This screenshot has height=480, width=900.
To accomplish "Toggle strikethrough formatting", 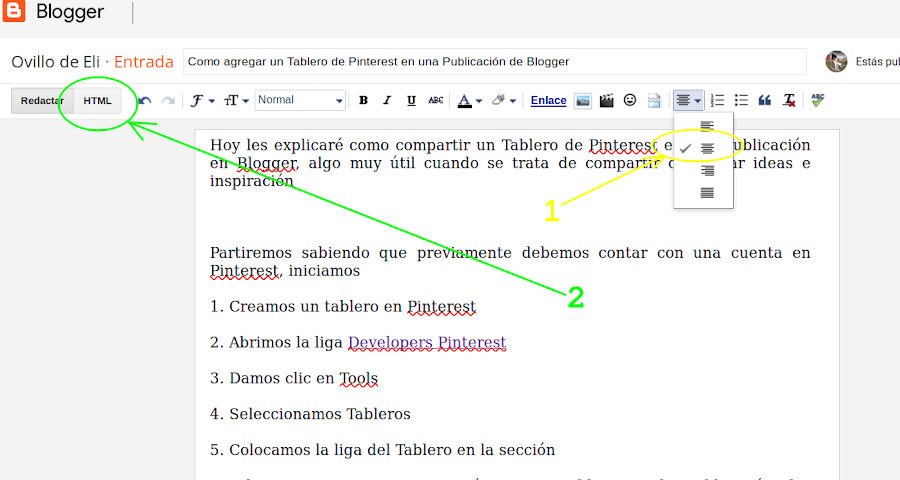I will [436, 100].
